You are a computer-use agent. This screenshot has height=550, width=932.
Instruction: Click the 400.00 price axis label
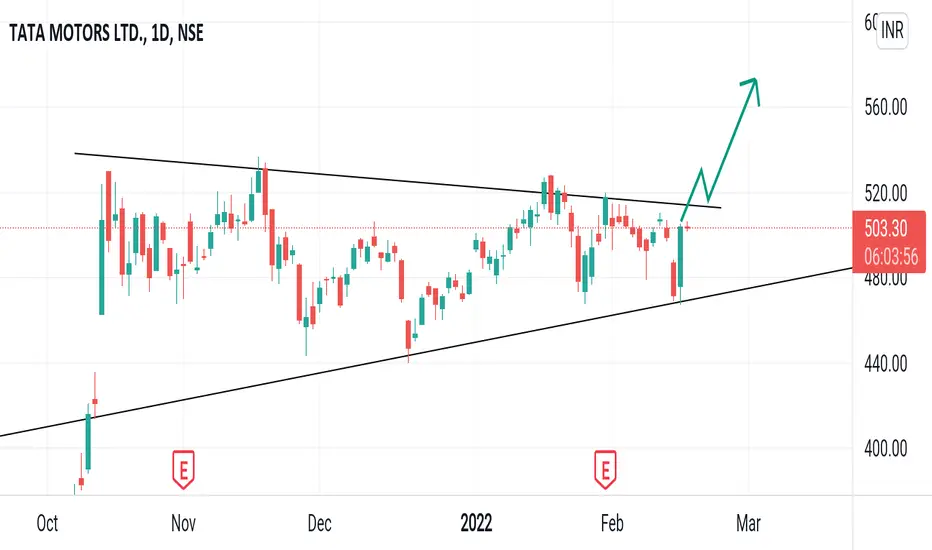click(886, 448)
